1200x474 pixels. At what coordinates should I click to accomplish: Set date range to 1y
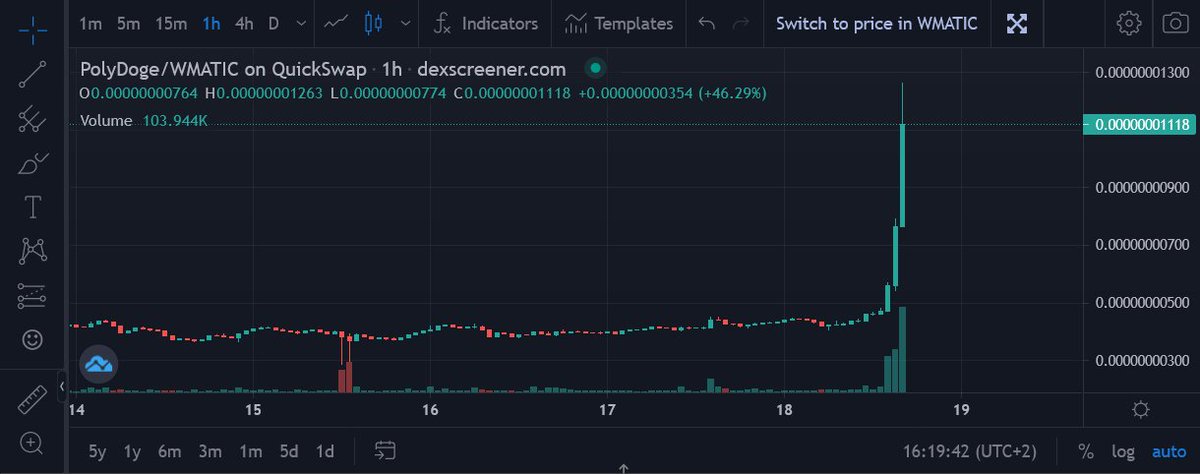(132, 451)
